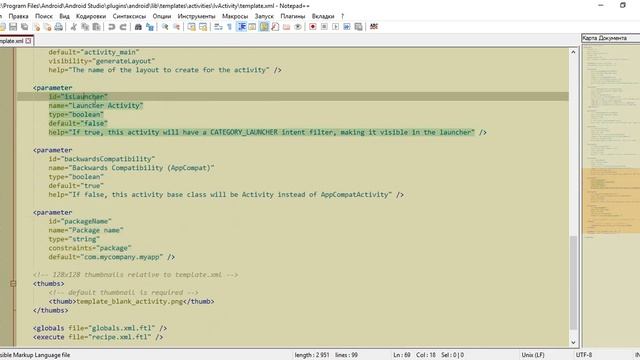Undo the last edit via toolbar
The height and width of the screenshot is (360, 640).
click(x=111, y=27)
